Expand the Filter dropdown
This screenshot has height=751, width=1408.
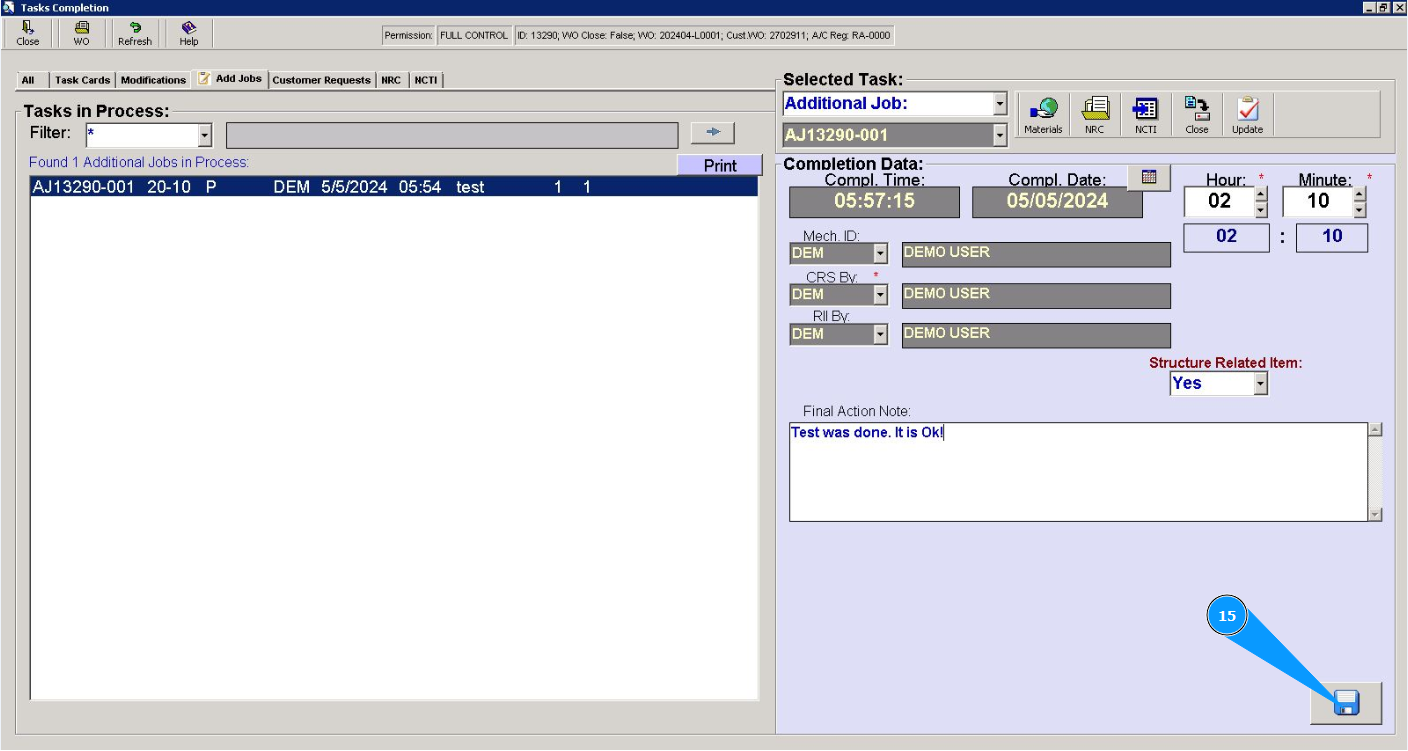(205, 135)
